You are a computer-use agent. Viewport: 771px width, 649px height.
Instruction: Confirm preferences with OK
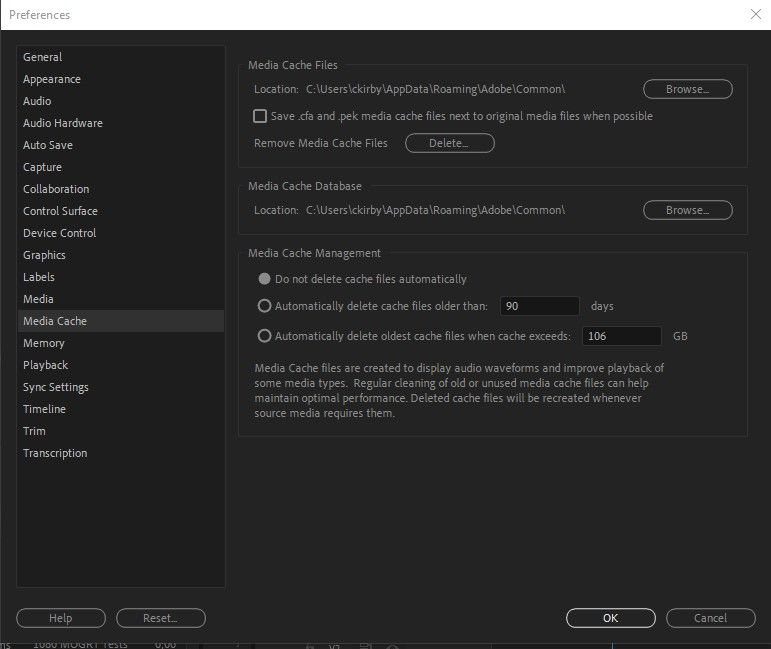[611, 618]
